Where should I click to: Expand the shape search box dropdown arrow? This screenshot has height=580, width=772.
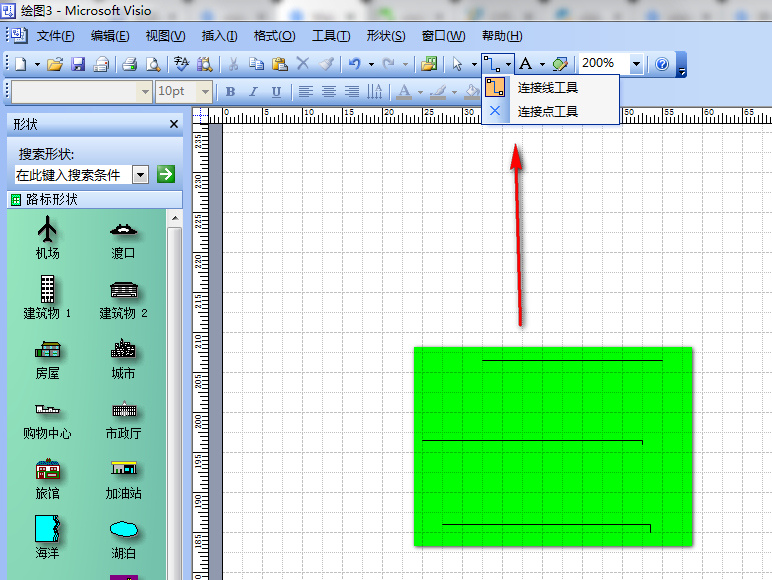(140, 174)
